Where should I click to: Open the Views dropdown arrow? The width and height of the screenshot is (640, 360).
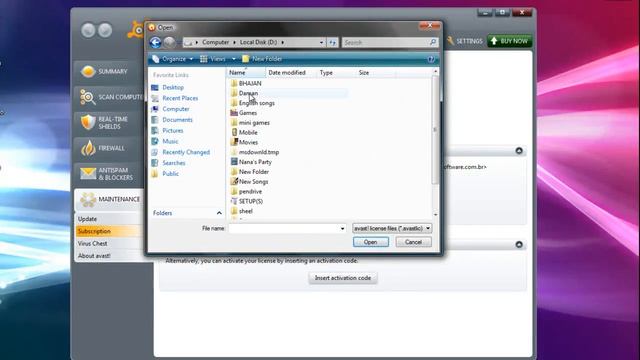pyautogui.click(x=234, y=59)
